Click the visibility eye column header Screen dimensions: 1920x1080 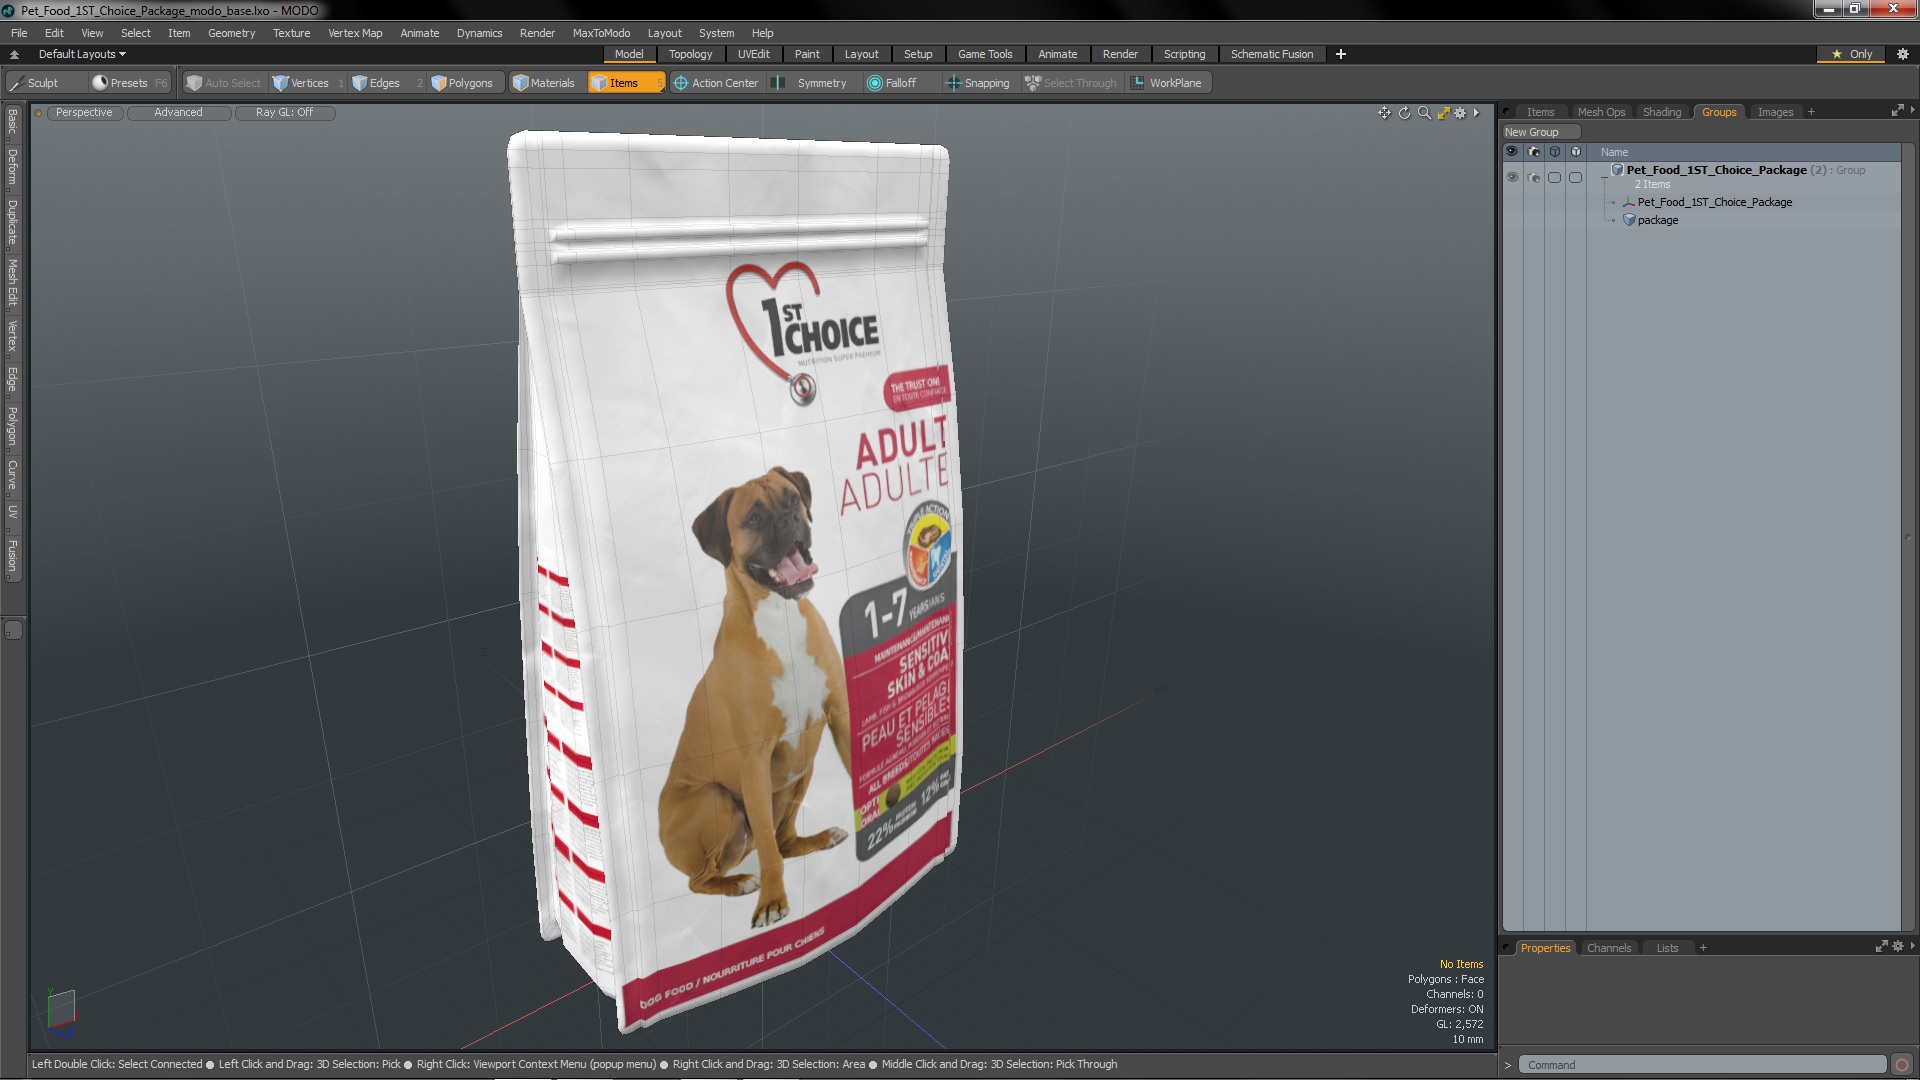[x=1512, y=152]
